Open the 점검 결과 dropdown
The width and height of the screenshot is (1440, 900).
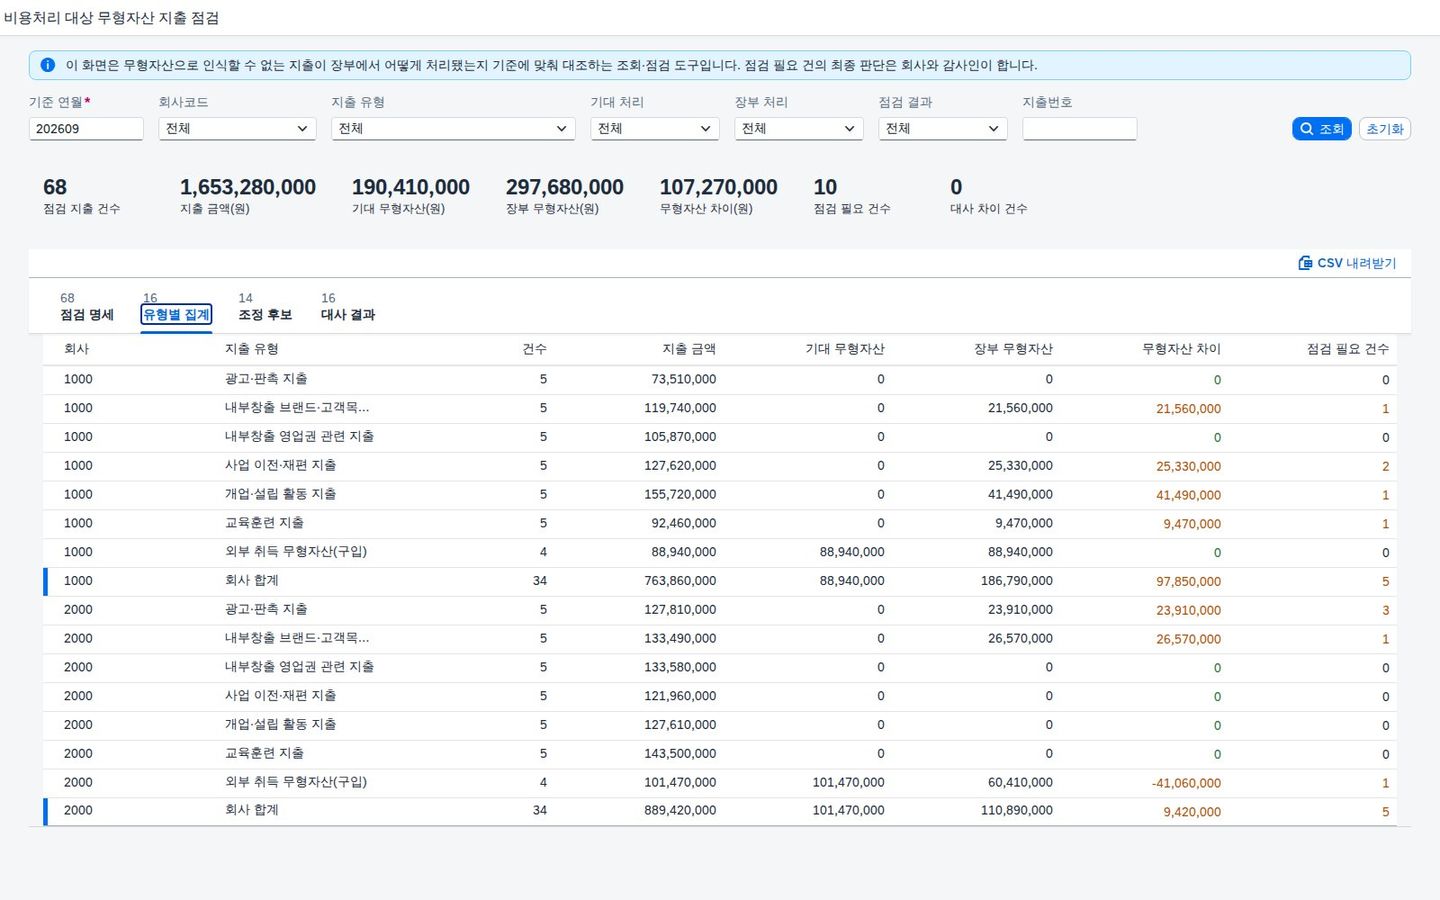pos(943,129)
